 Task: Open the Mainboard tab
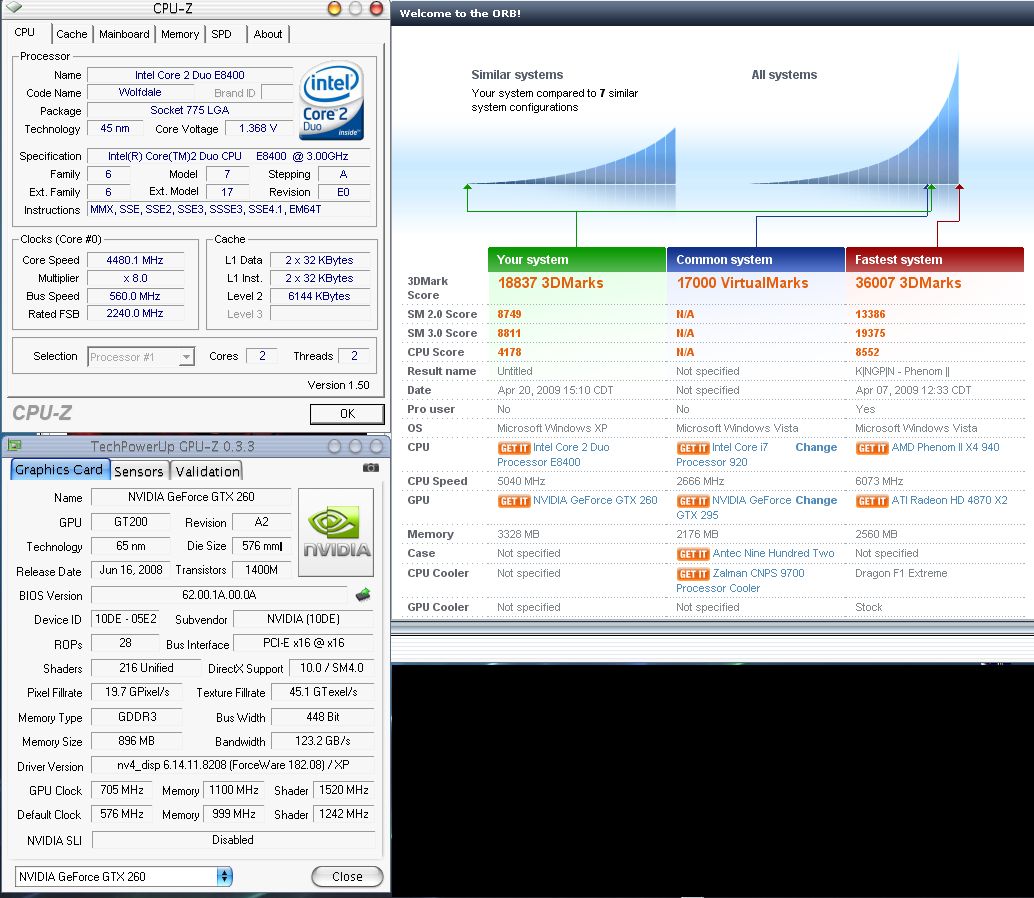pyautogui.click(x=124, y=34)
